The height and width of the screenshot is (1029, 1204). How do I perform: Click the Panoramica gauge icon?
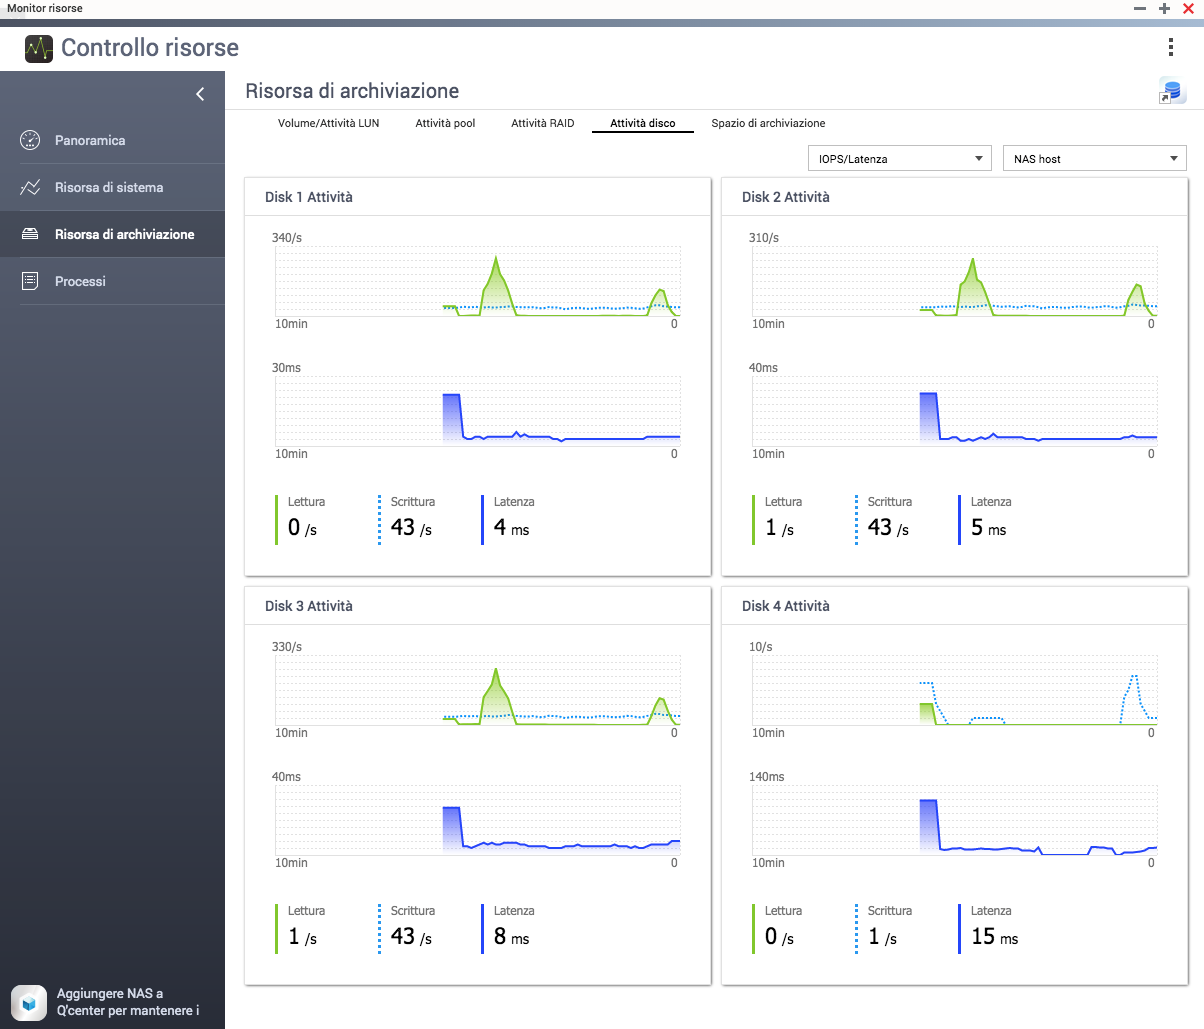point(30,140)
